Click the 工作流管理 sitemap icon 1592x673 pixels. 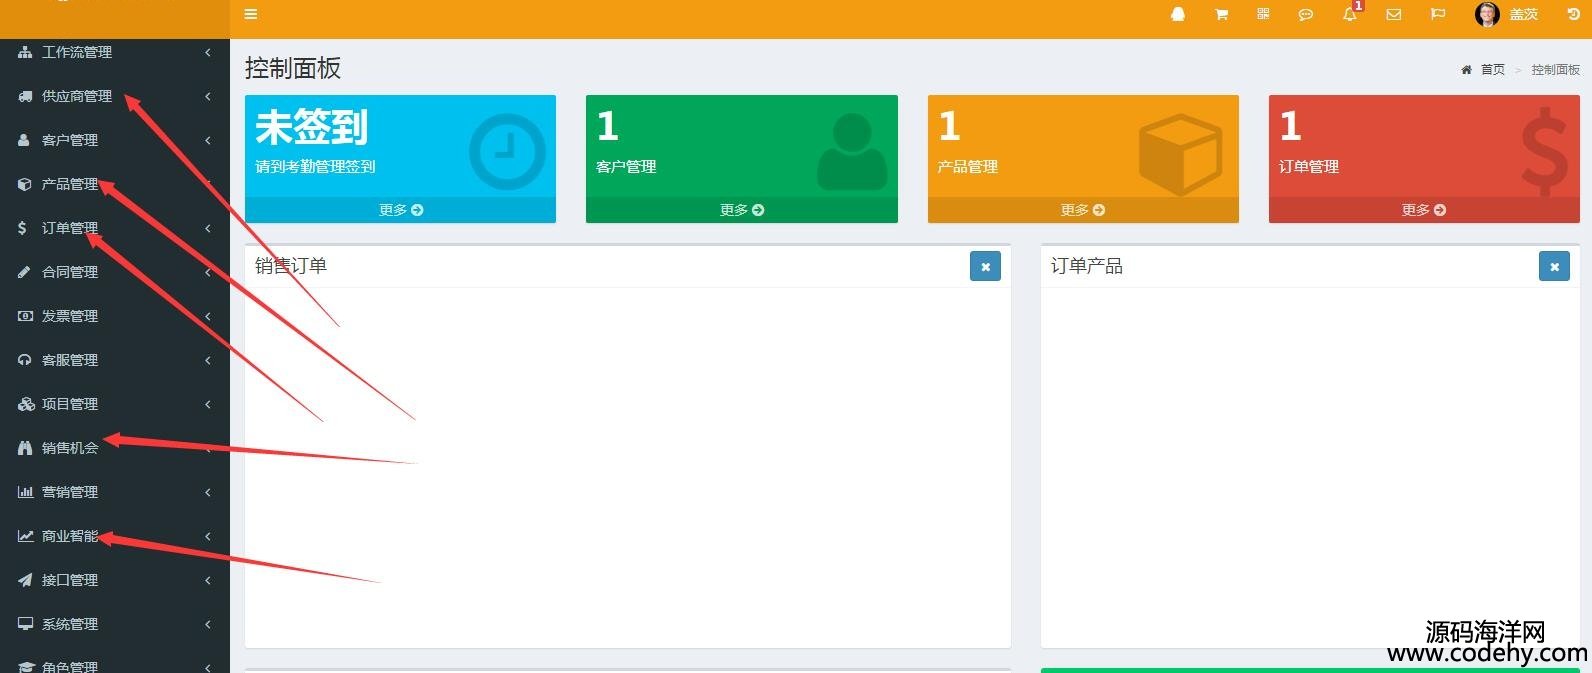point(25,52)
